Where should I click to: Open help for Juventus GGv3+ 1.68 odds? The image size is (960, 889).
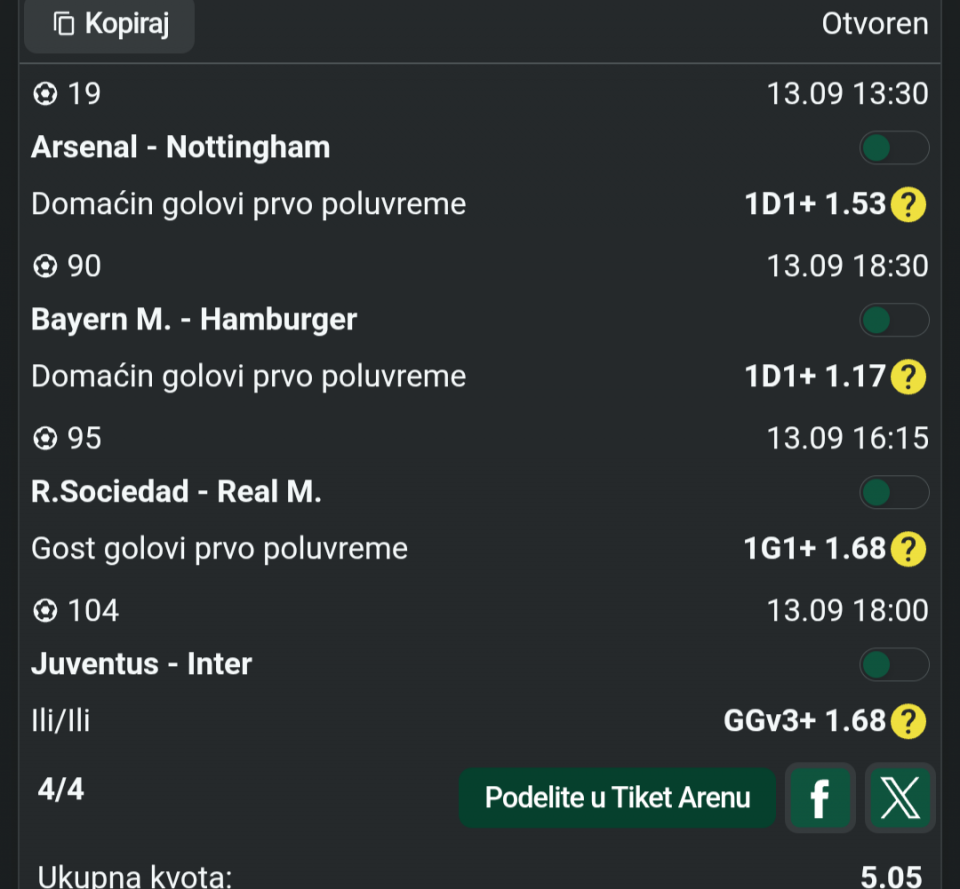[908, 721]
